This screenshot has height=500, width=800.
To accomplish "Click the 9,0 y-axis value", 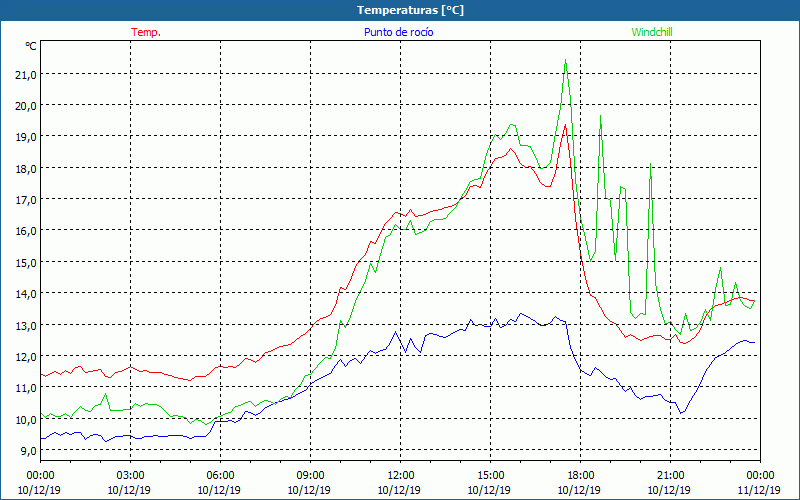I will 29,451.
